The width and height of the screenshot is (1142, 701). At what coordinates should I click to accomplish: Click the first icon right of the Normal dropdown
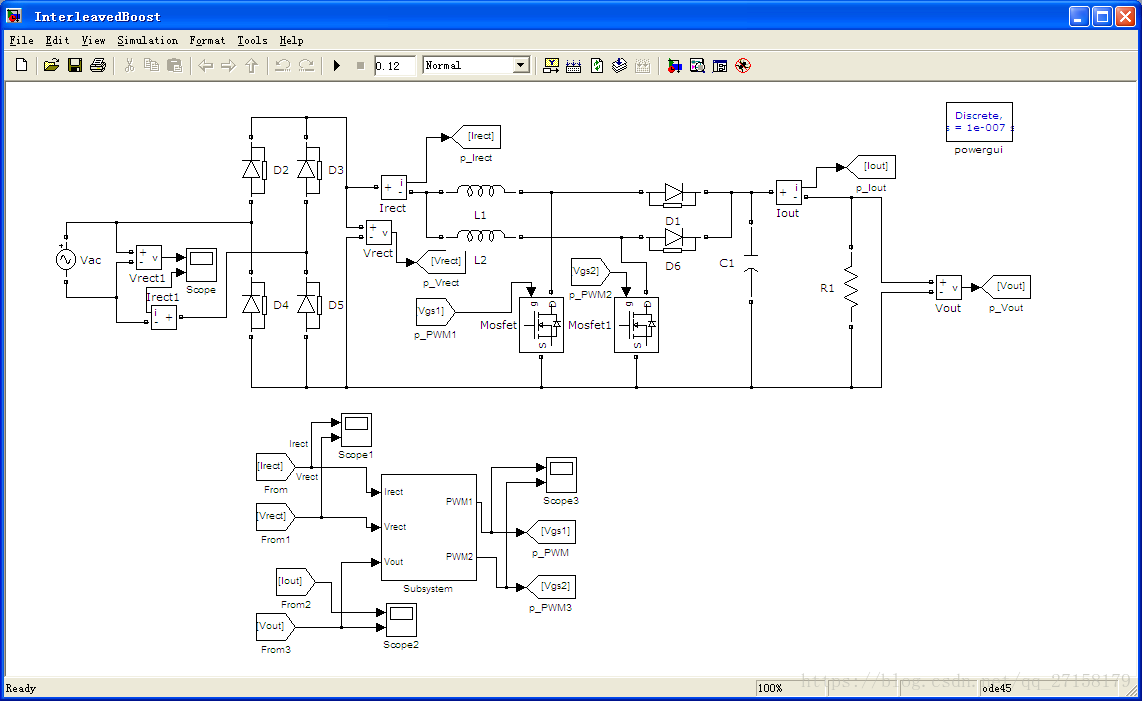click(551, 66)
